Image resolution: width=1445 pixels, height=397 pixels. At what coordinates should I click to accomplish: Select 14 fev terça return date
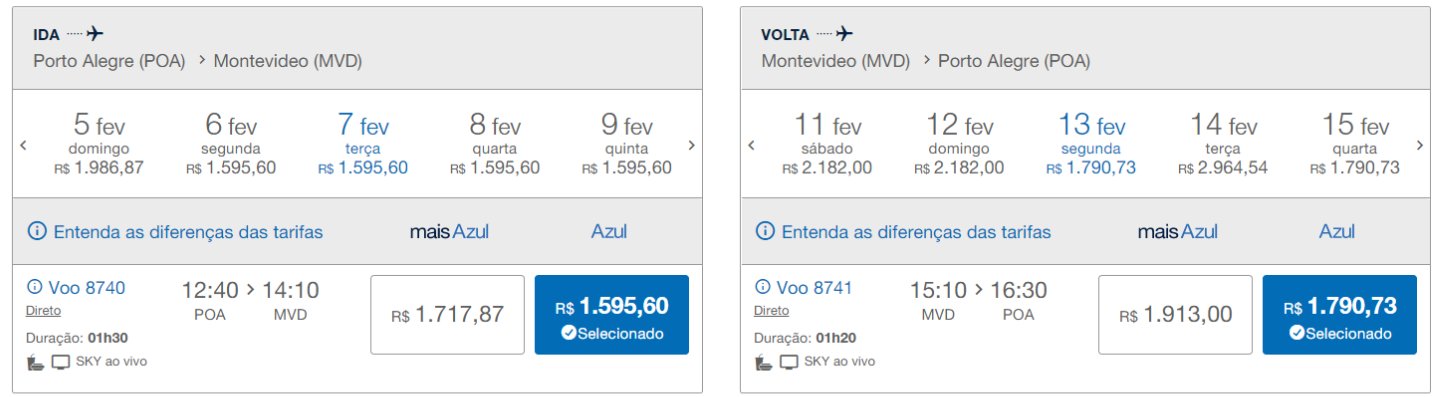[x=1223, y=143]
